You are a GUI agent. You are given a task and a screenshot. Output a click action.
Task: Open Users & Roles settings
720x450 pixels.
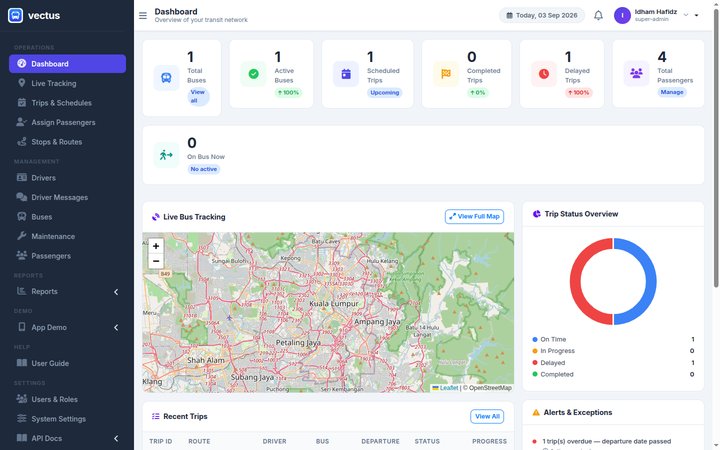pos(68,399)
